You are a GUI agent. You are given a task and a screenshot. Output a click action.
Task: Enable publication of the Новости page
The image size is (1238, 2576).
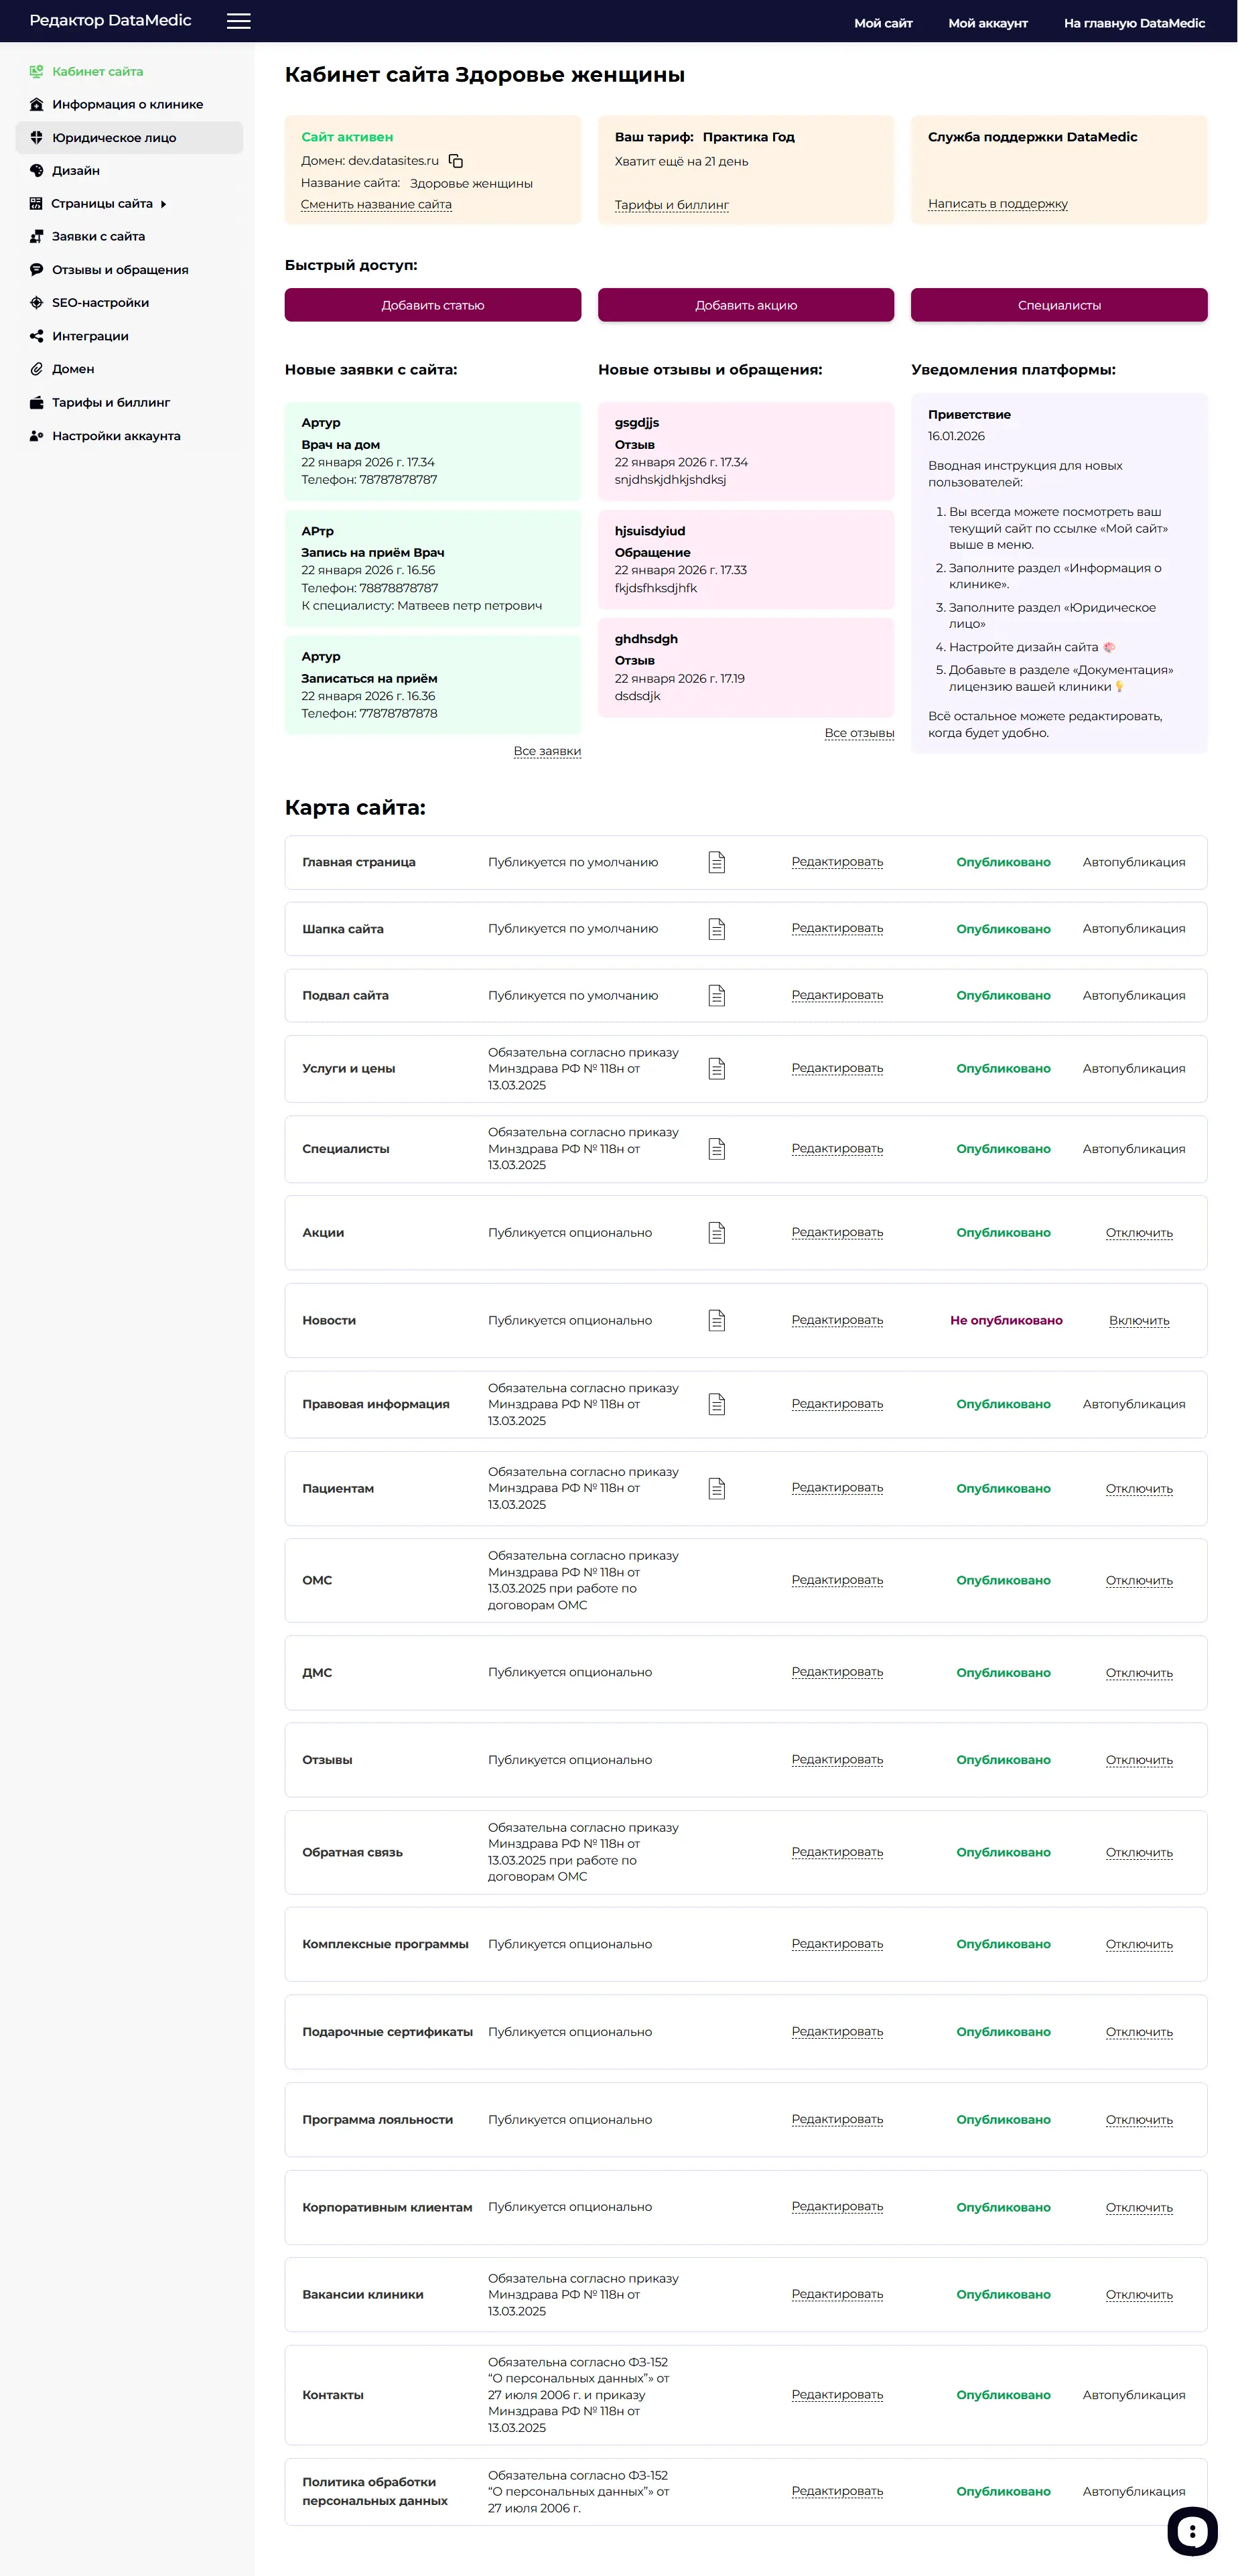1138,1320
